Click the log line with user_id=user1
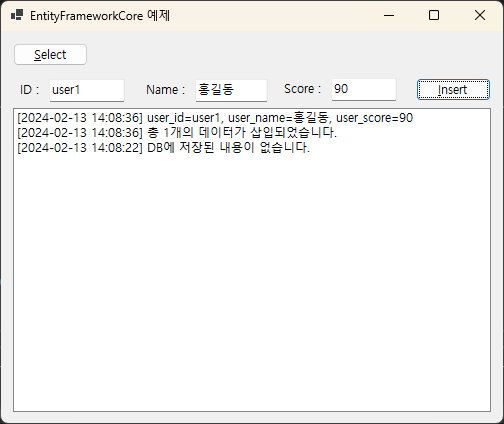The width and height of the screenshot is (504, 424). 215,118
